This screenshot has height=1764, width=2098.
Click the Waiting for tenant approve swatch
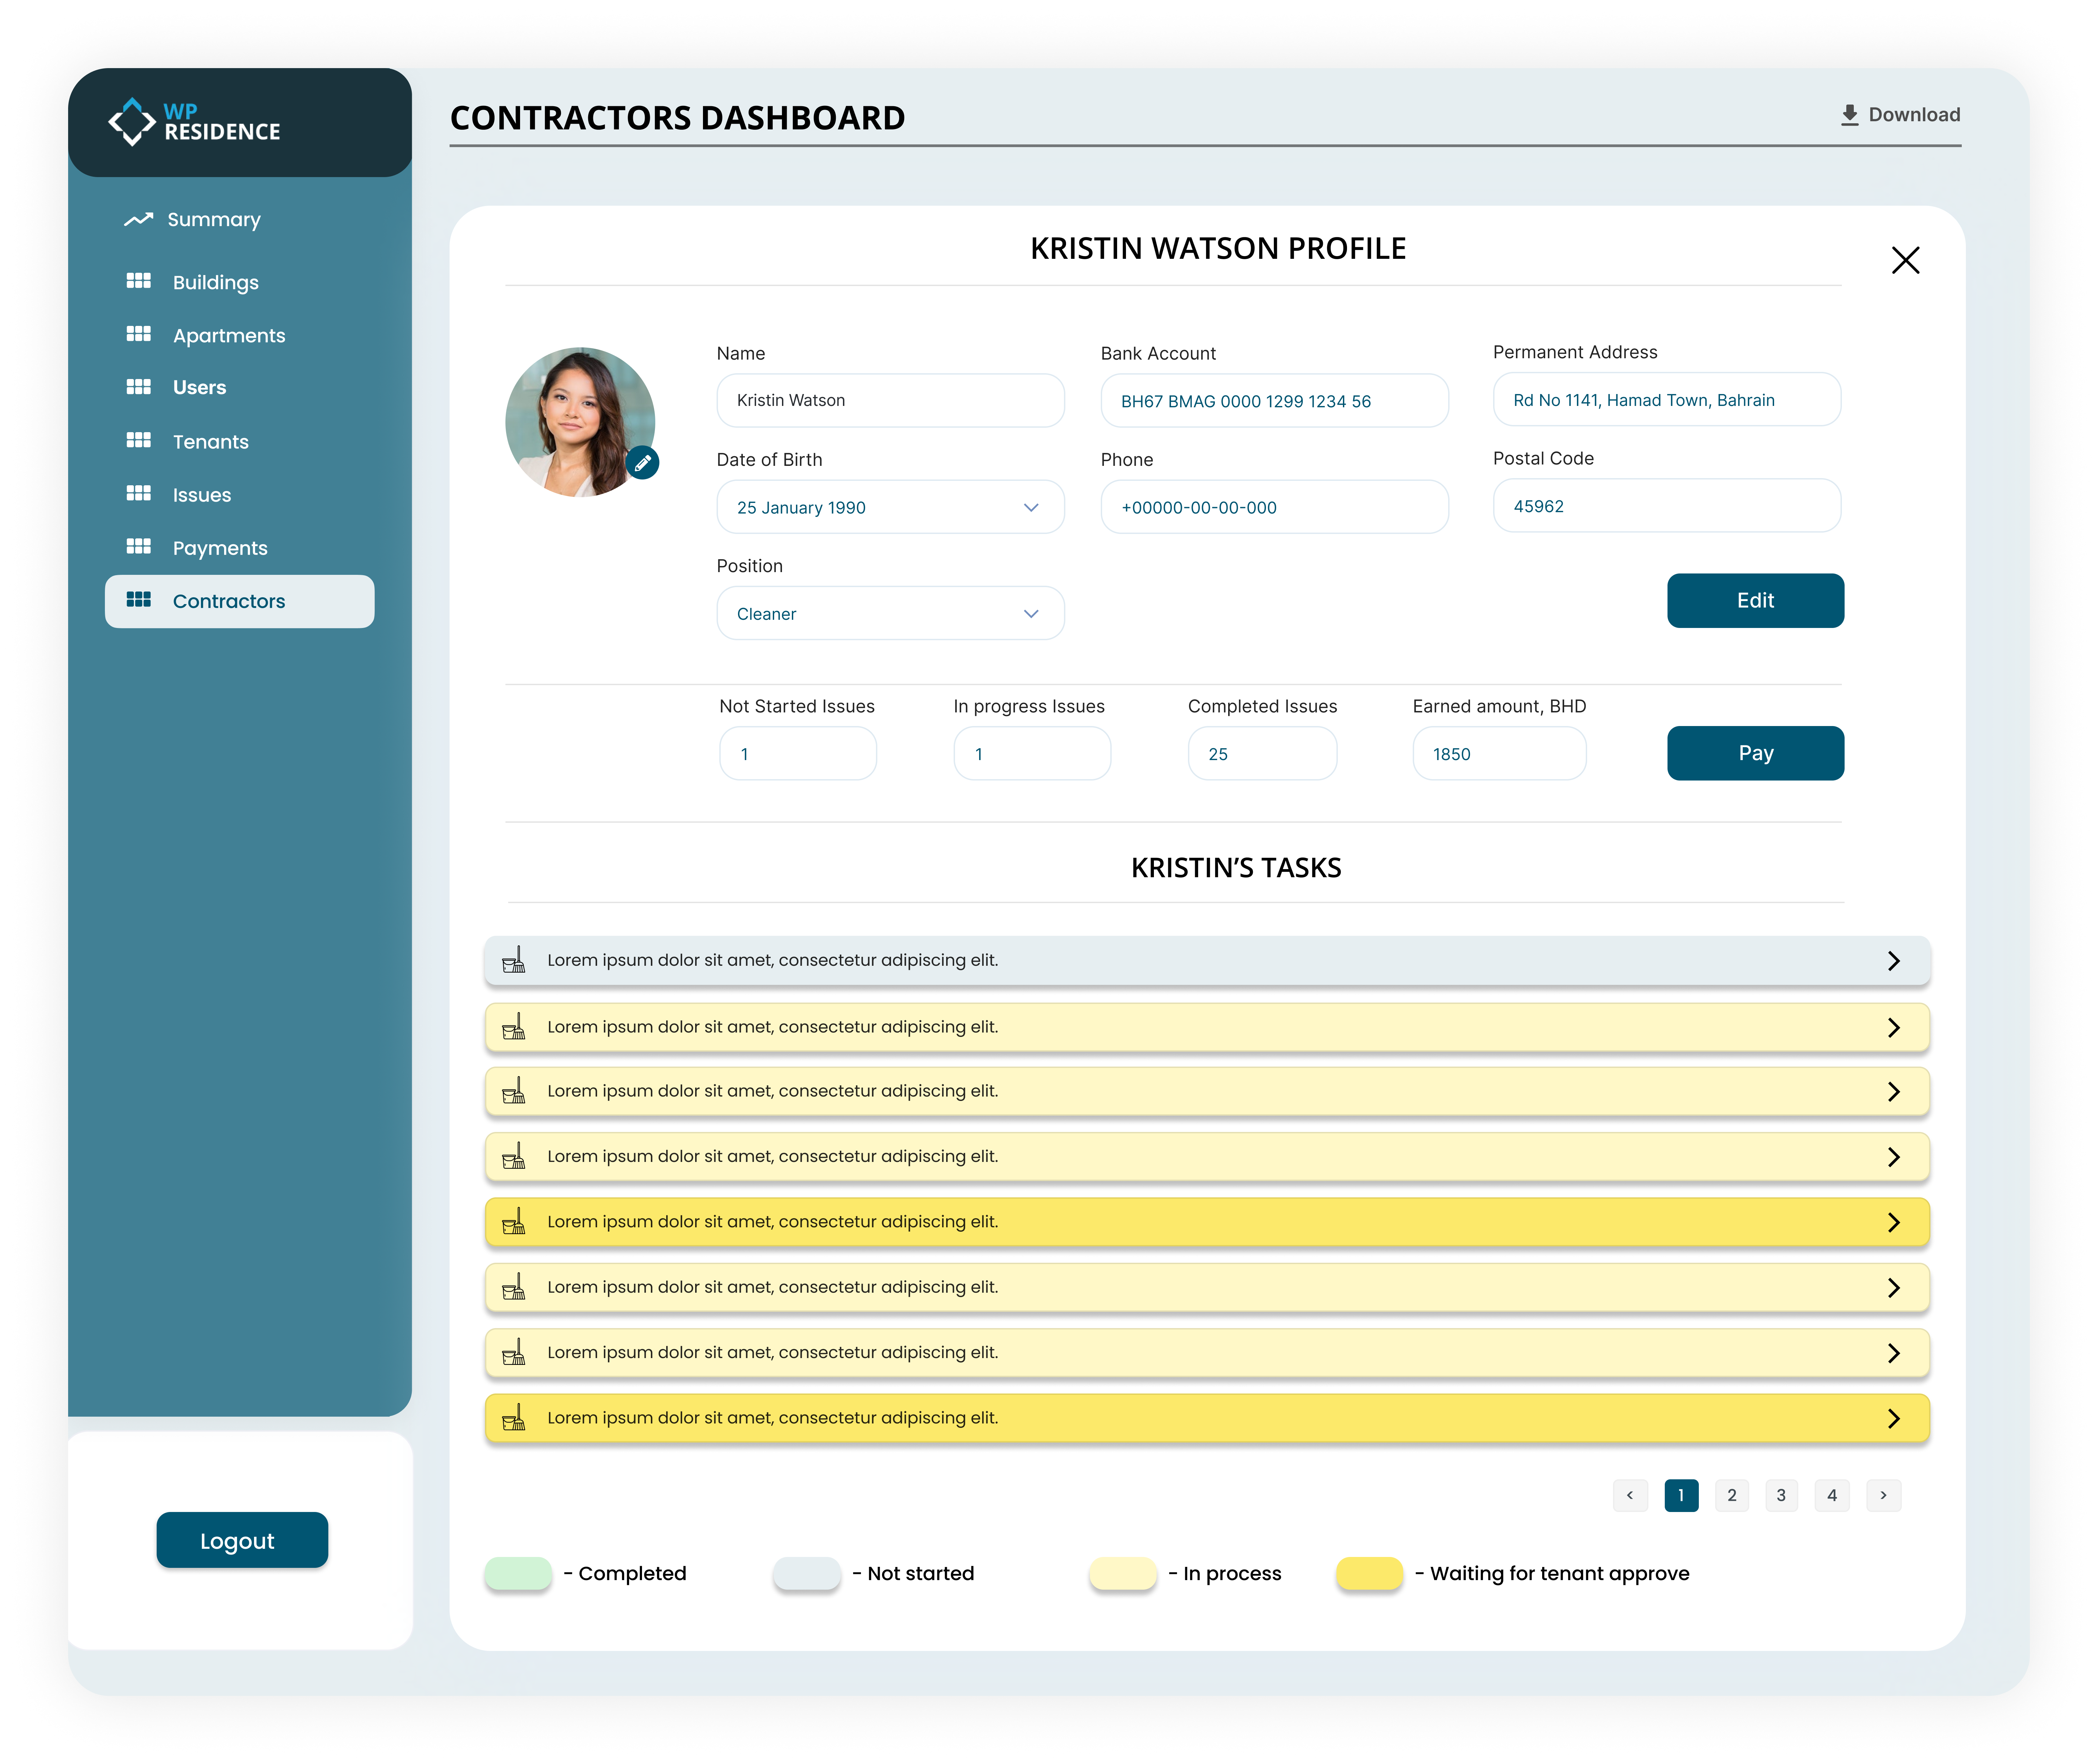pyautogui.click(x=1370, y=1573)
